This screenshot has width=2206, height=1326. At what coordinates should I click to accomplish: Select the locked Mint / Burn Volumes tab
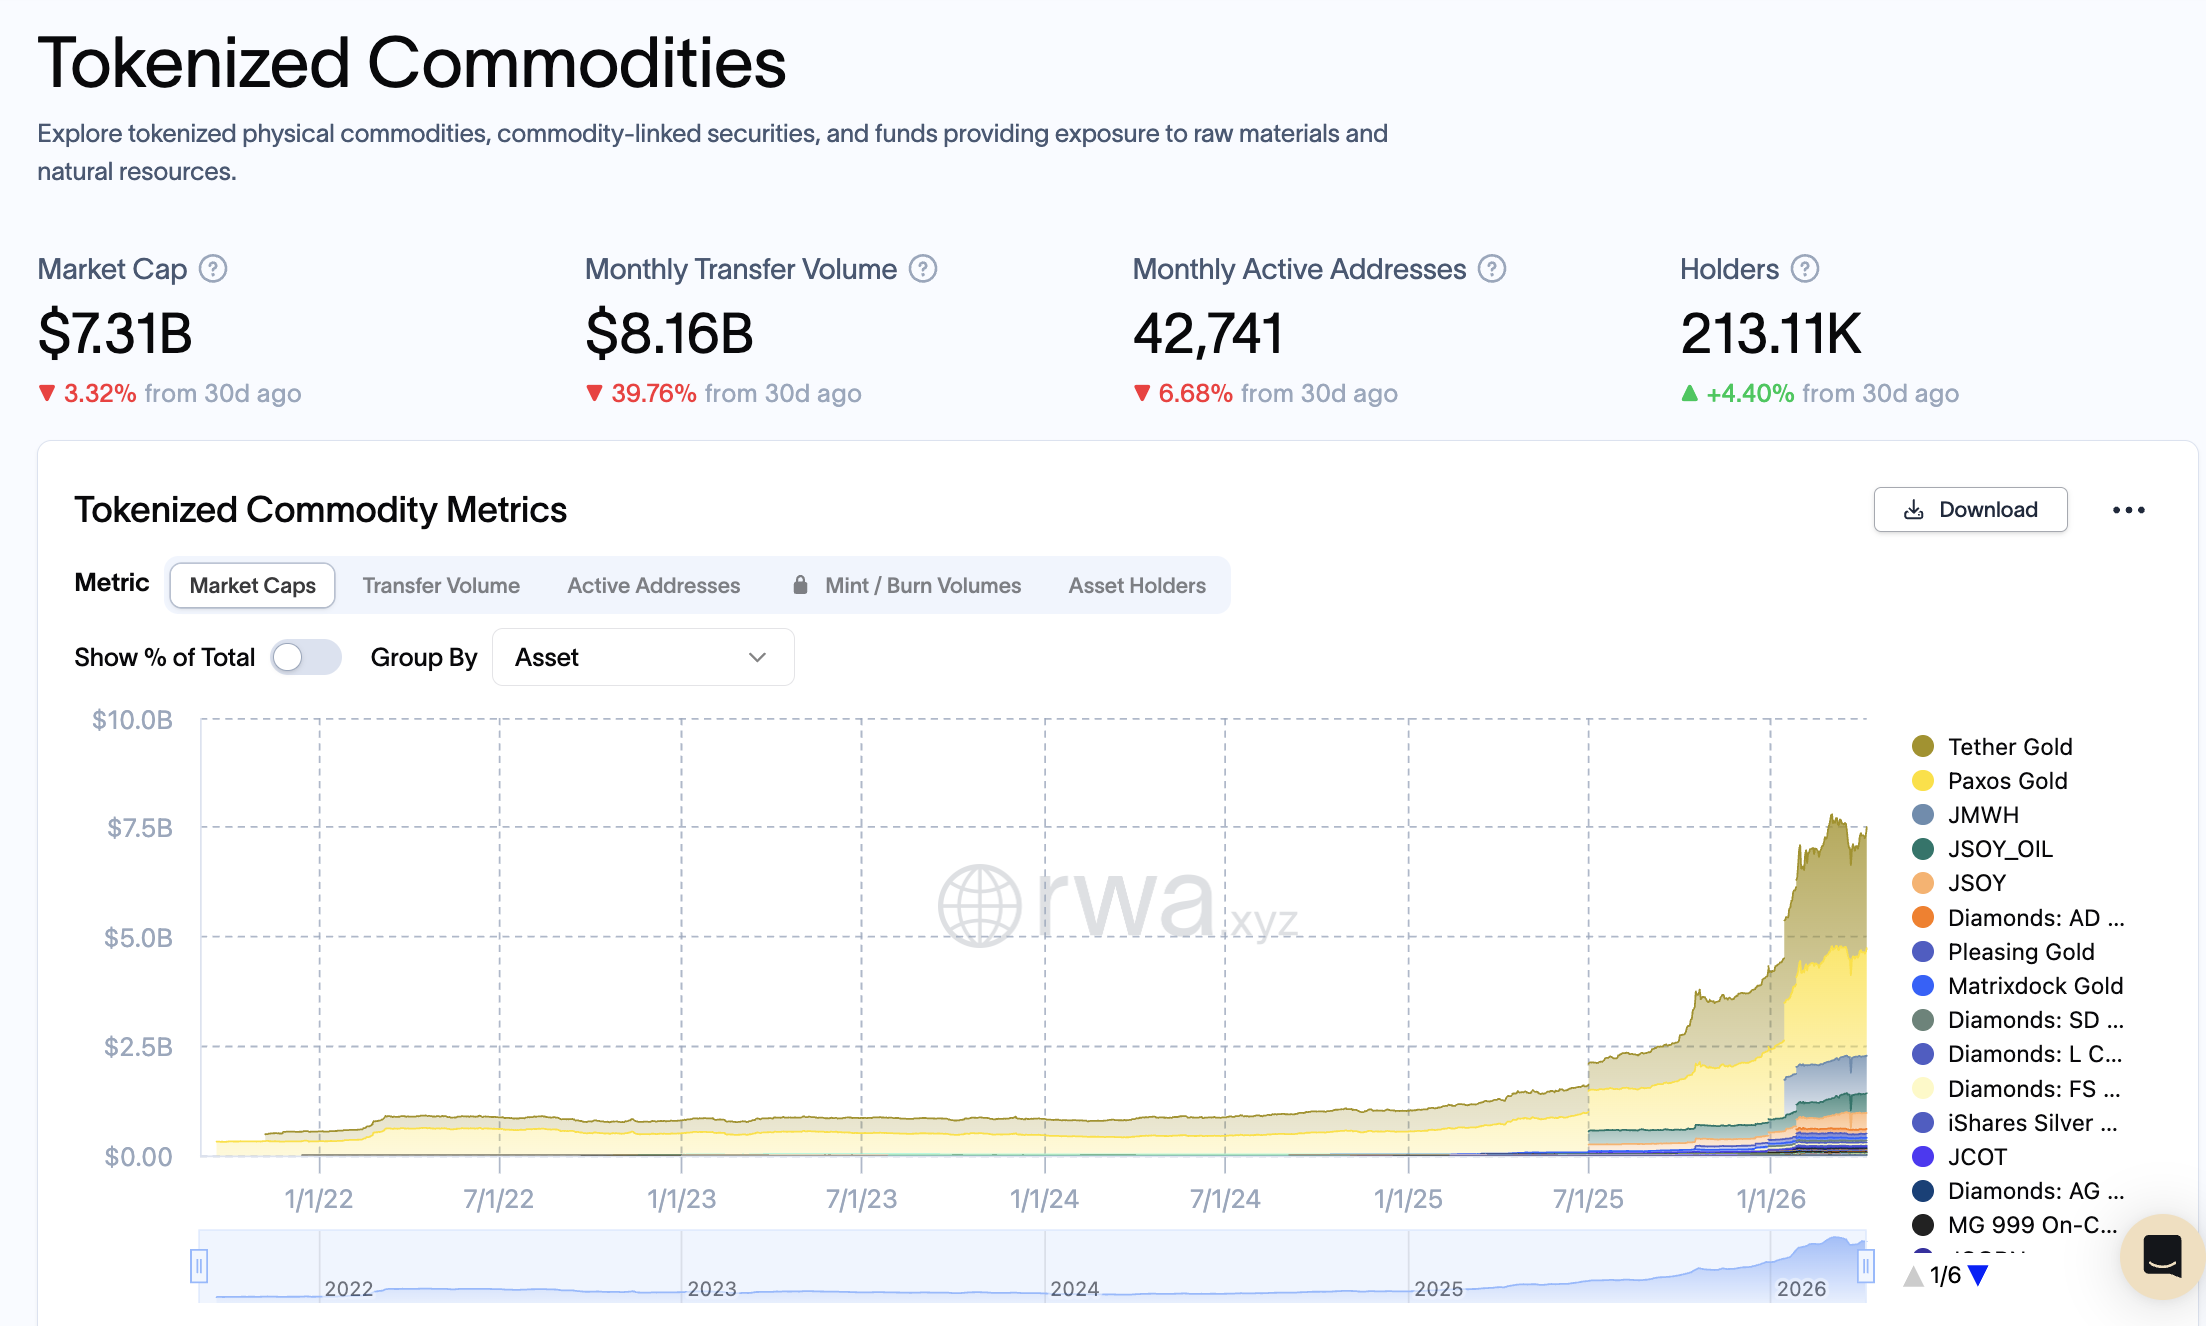[x=907, y=585]
